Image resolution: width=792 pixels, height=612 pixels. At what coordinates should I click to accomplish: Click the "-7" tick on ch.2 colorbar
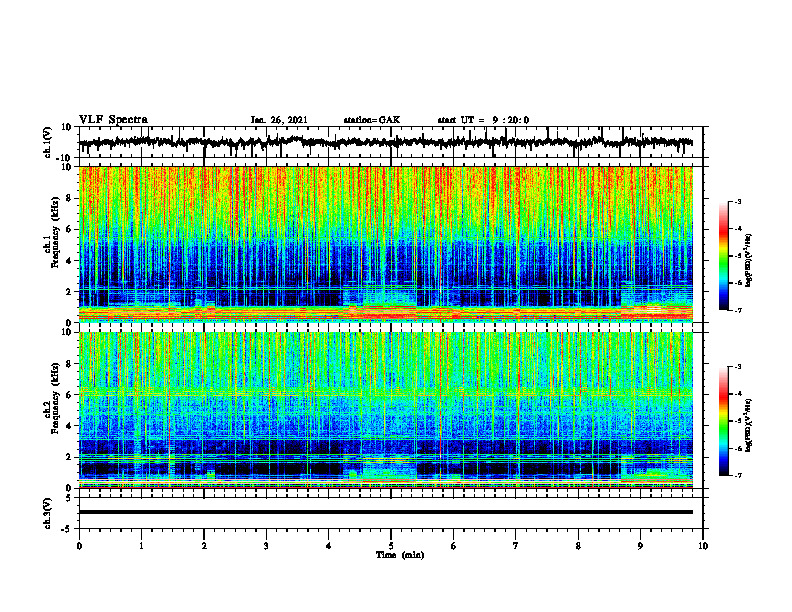coord(738,476)
